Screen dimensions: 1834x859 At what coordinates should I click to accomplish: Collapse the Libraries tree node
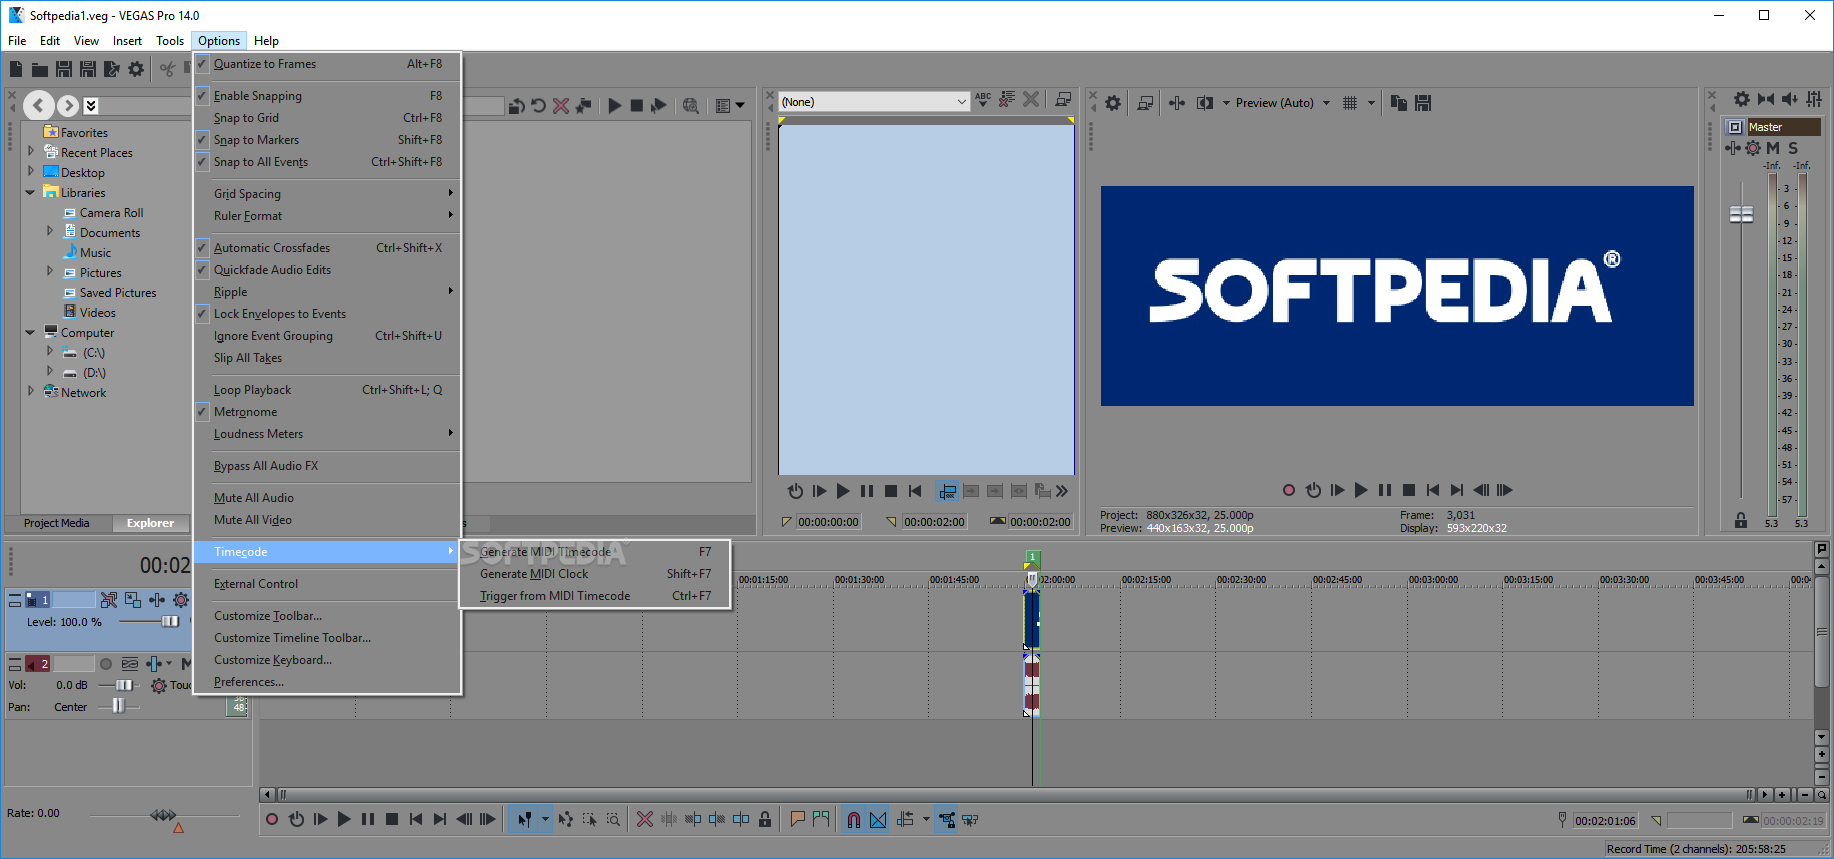point(30,192)
